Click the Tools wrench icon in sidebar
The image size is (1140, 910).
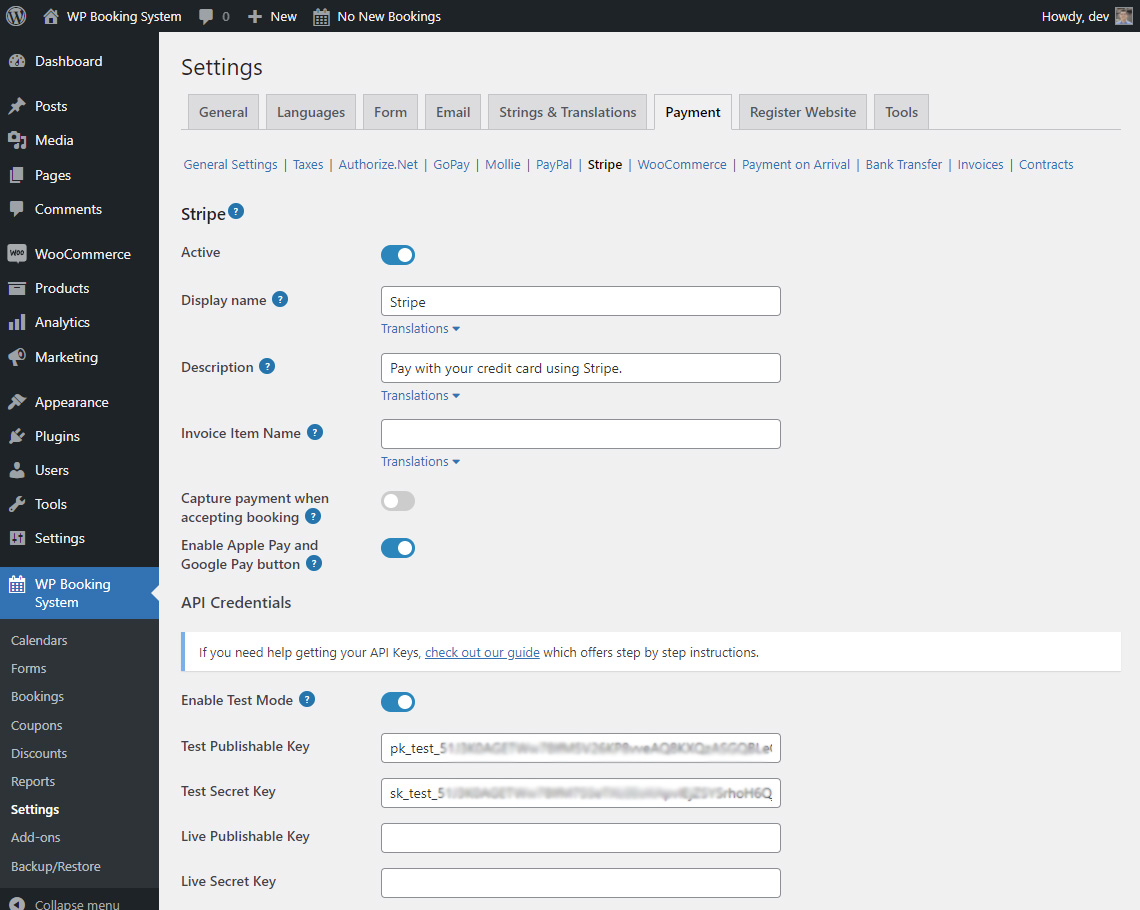(x=17, y=504)
